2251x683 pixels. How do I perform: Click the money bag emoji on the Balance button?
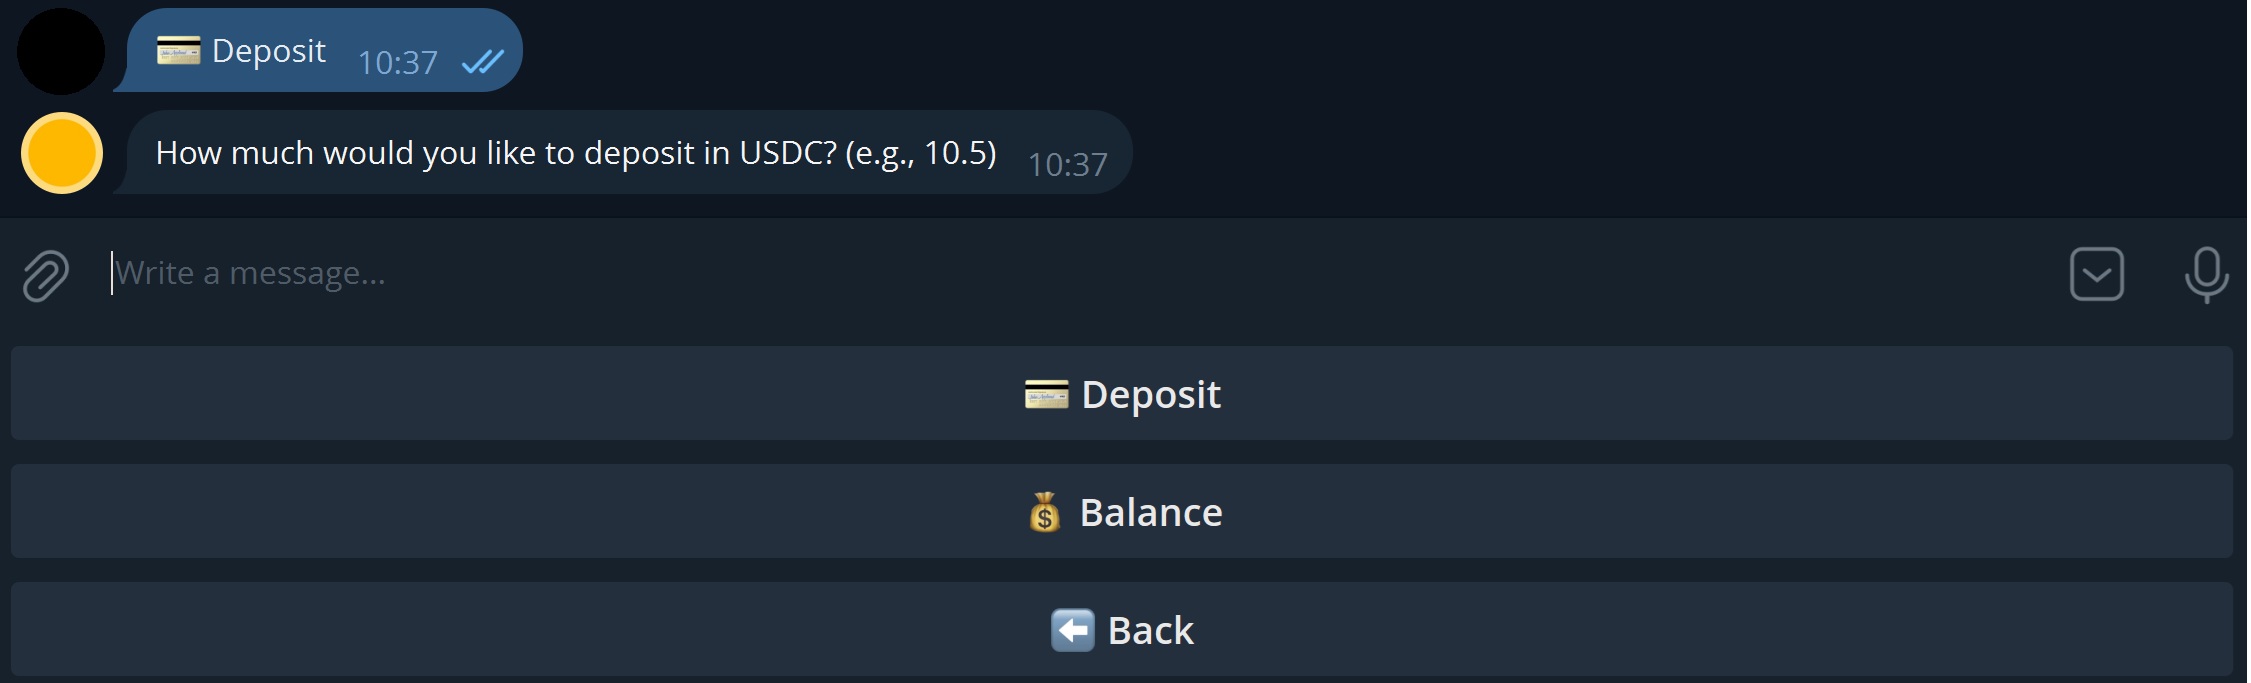[1045, 512]
